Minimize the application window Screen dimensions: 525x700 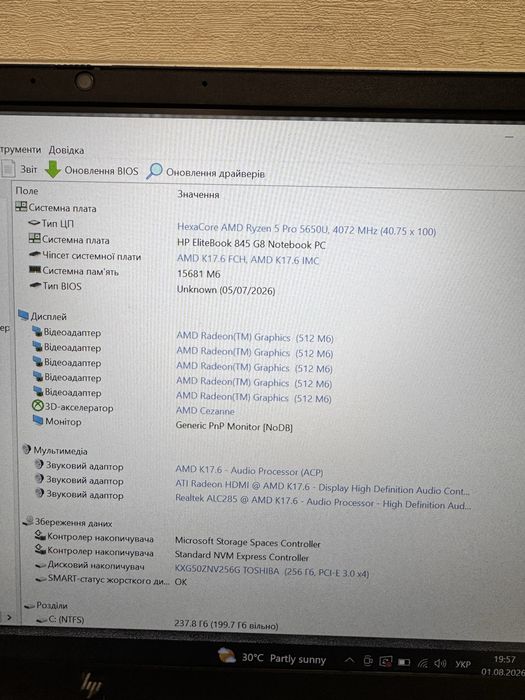[510, 137]
